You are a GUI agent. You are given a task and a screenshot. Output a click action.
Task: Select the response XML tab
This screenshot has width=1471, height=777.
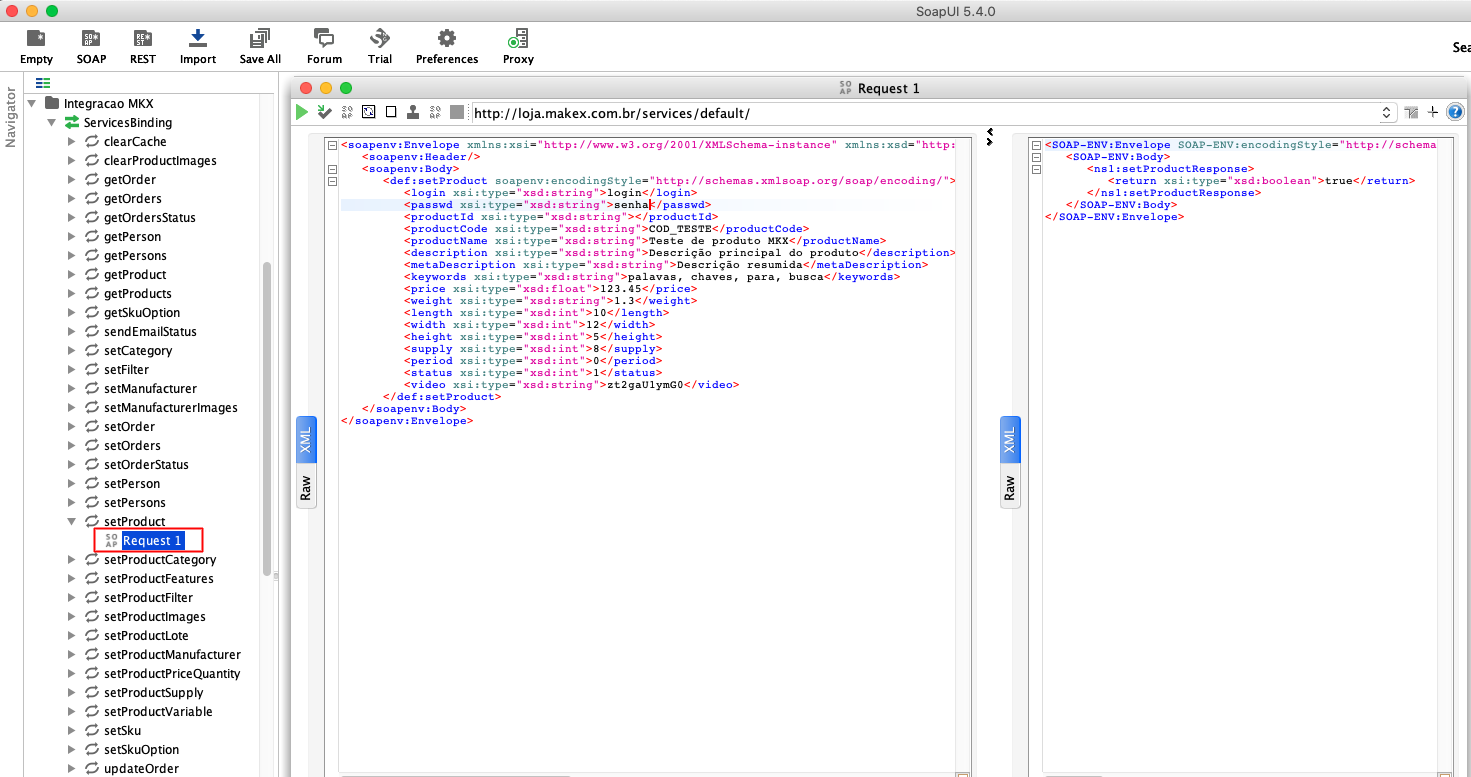[x=1010, y=441]
